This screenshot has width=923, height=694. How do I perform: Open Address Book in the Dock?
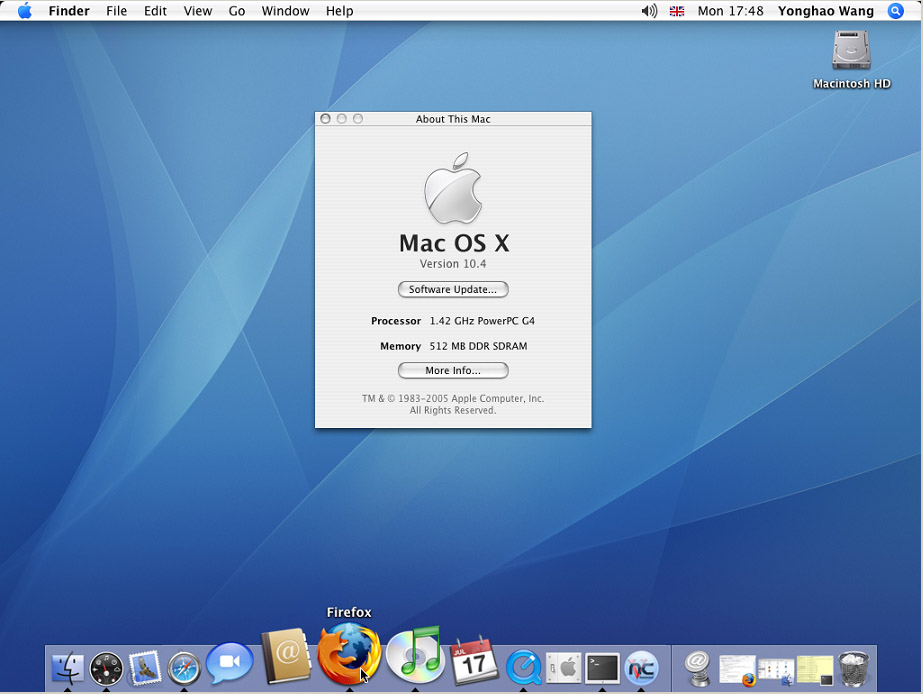pos(286,656)
